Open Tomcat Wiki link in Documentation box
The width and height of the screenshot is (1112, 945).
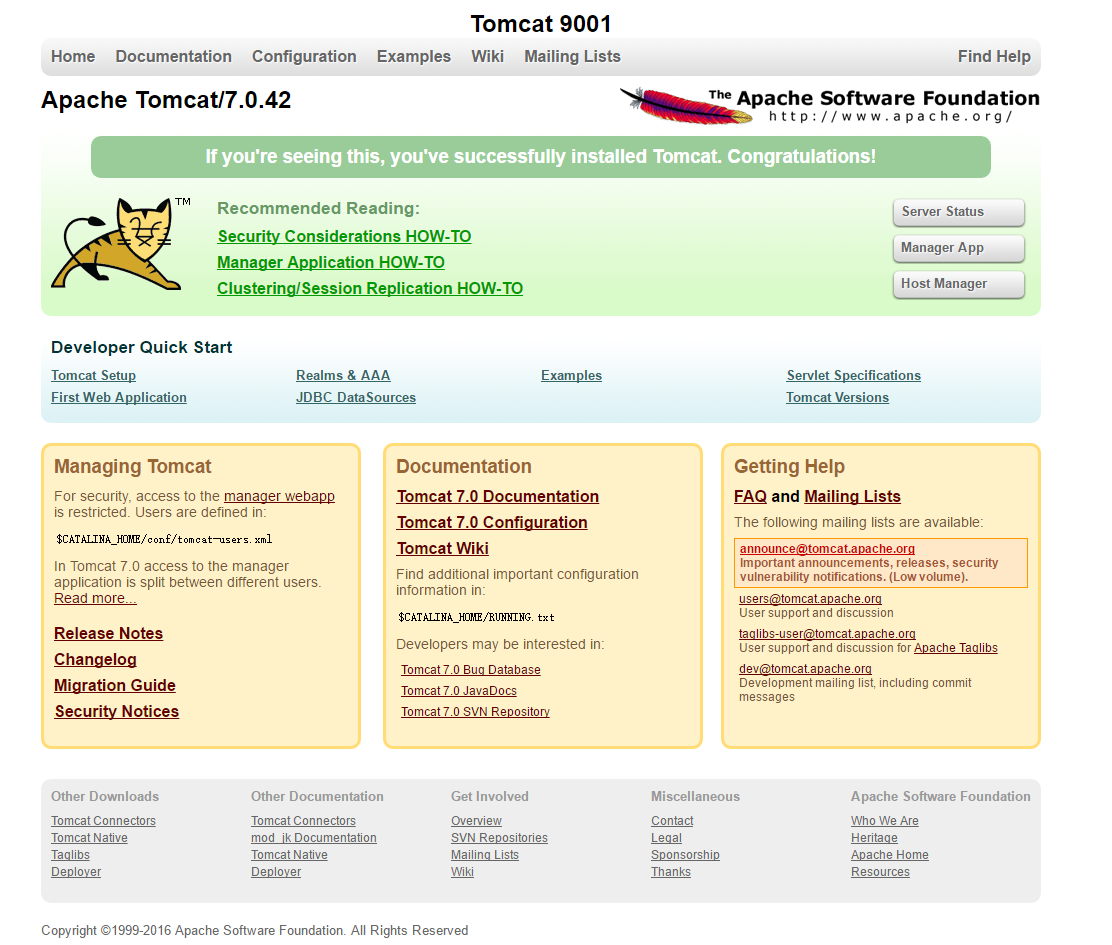[443, 549]
